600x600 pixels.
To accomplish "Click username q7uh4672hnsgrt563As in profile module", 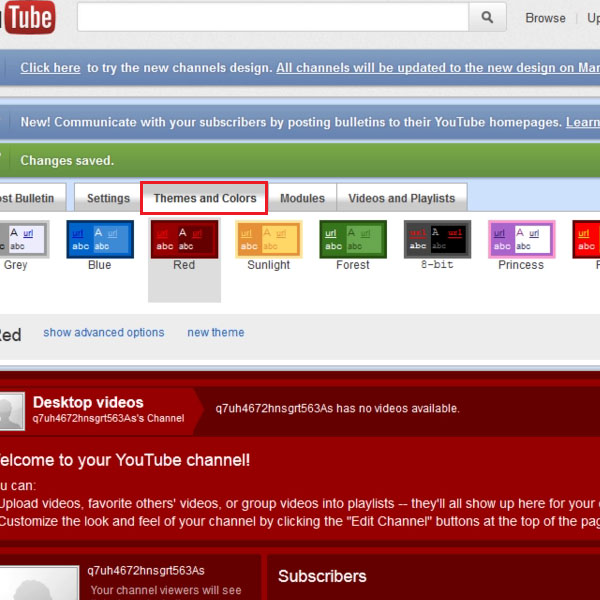I will pyautogui.click(x=146, y=571).
